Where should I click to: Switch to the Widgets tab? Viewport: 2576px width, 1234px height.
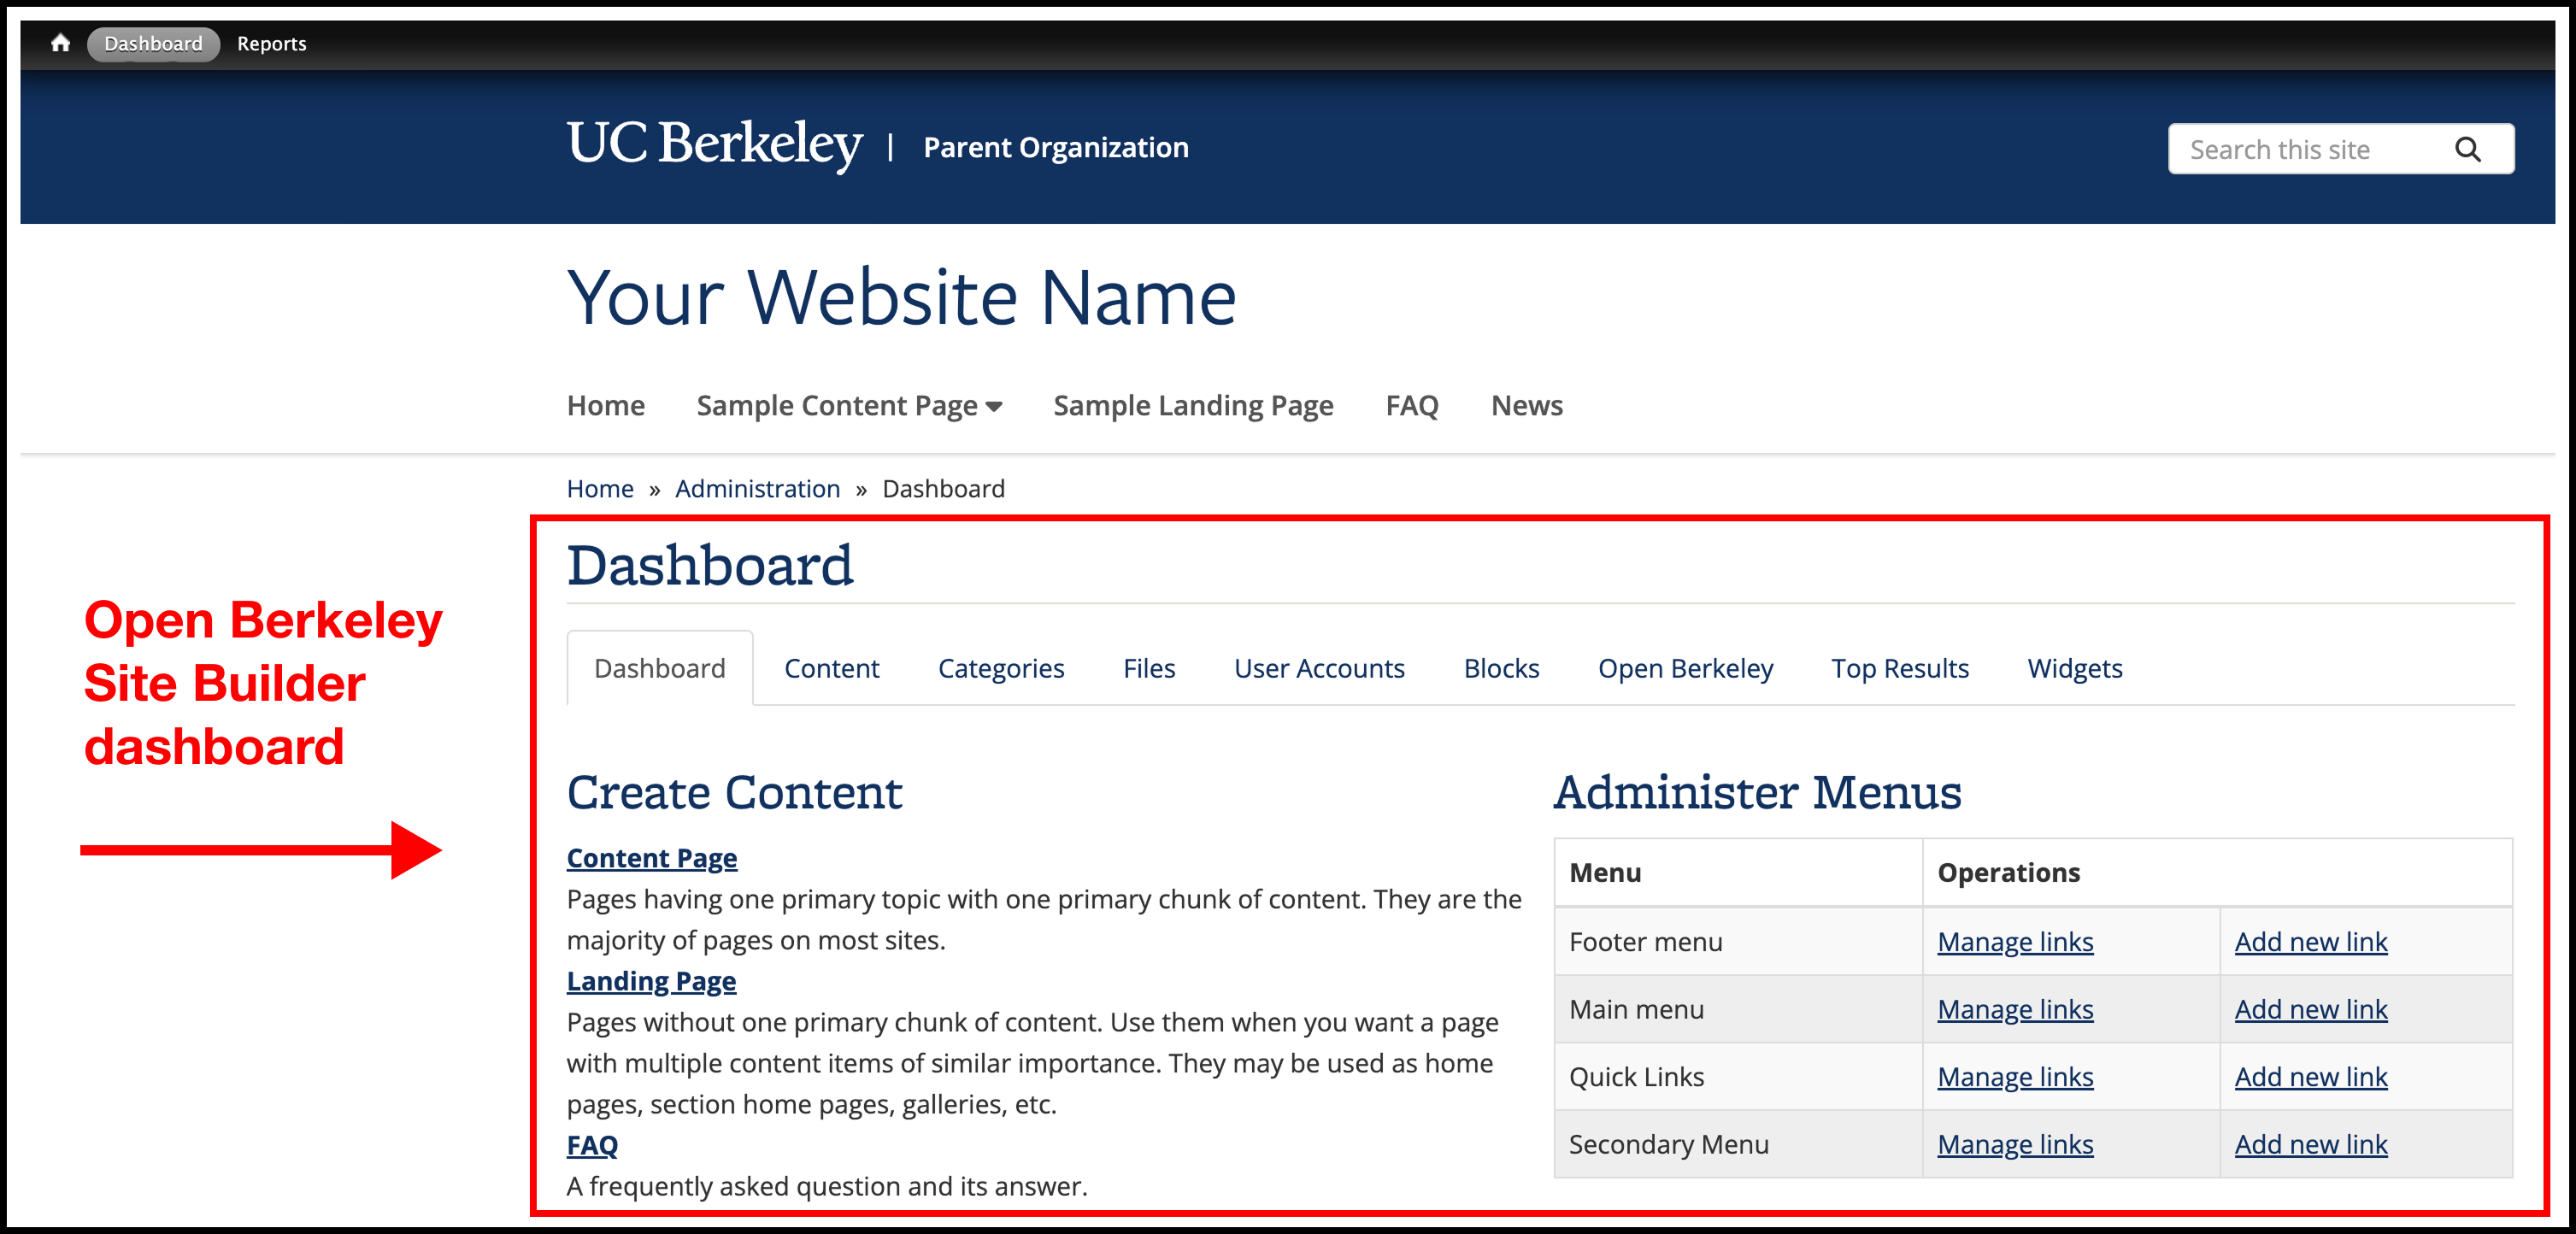(x=2075, y=668)
